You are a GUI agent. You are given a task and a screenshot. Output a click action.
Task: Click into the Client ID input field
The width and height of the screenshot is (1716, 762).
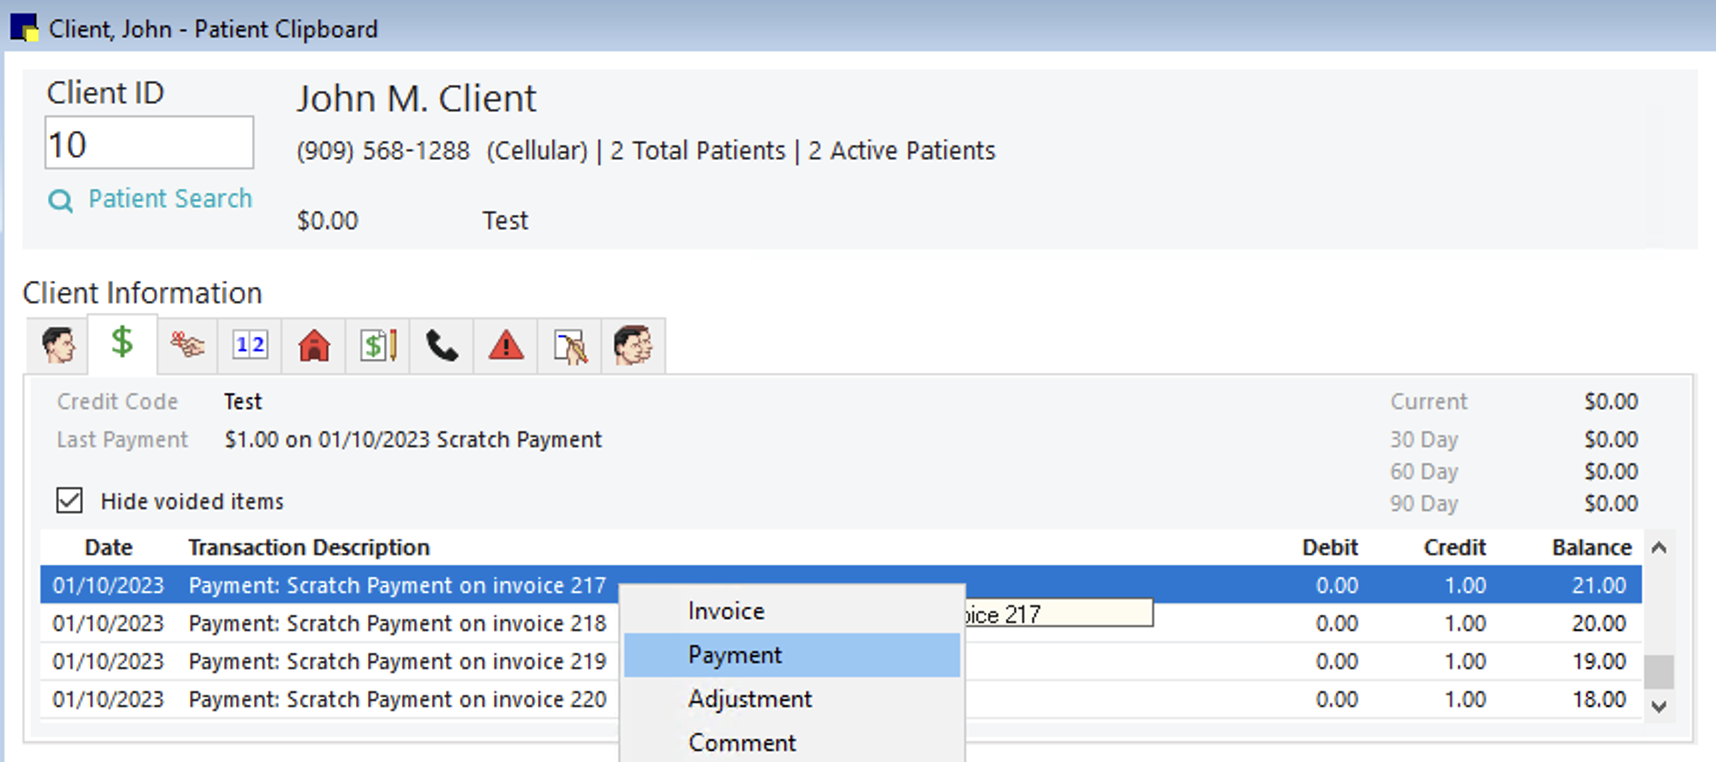[x=148, y=144]
